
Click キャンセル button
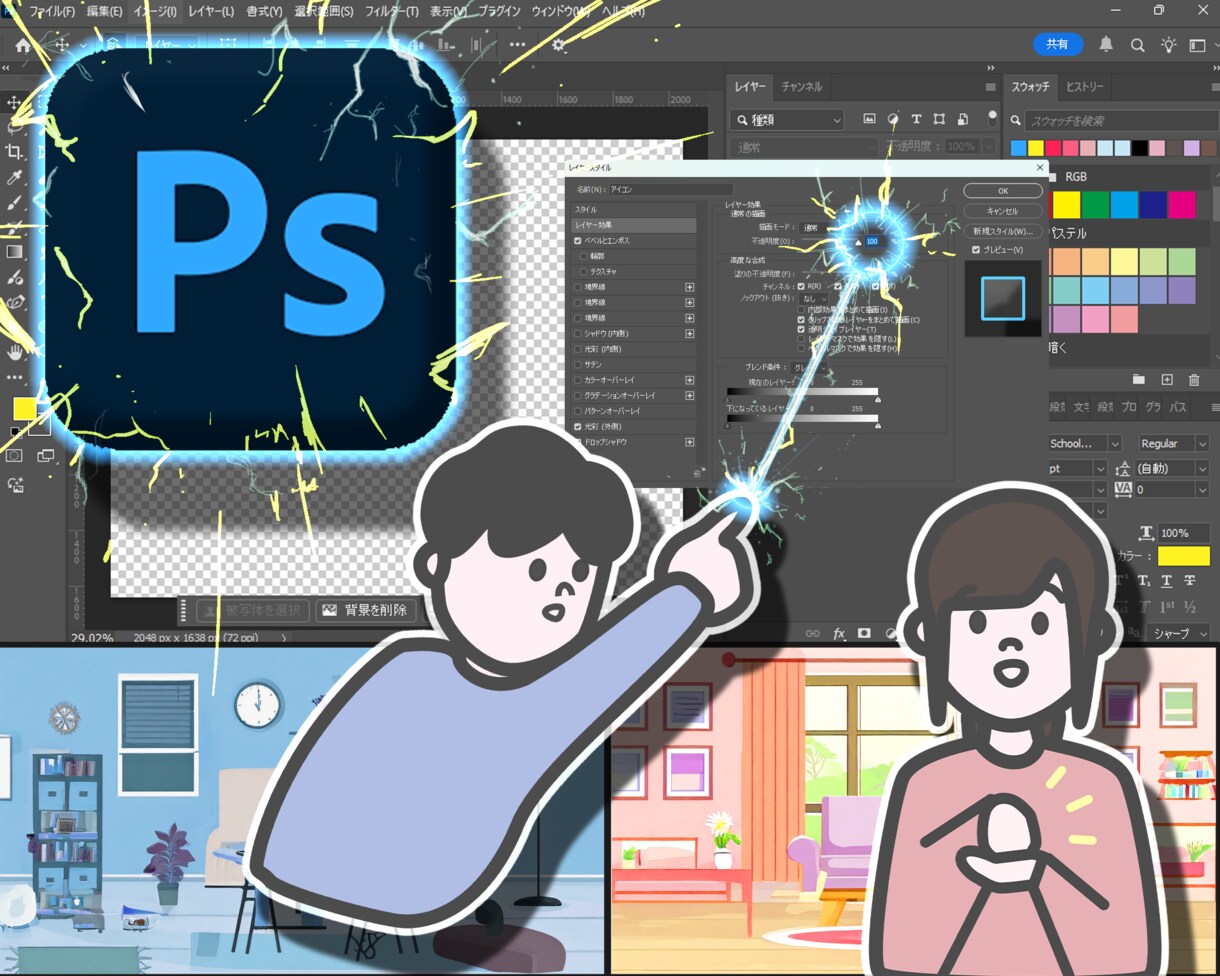coord(1002,211)
